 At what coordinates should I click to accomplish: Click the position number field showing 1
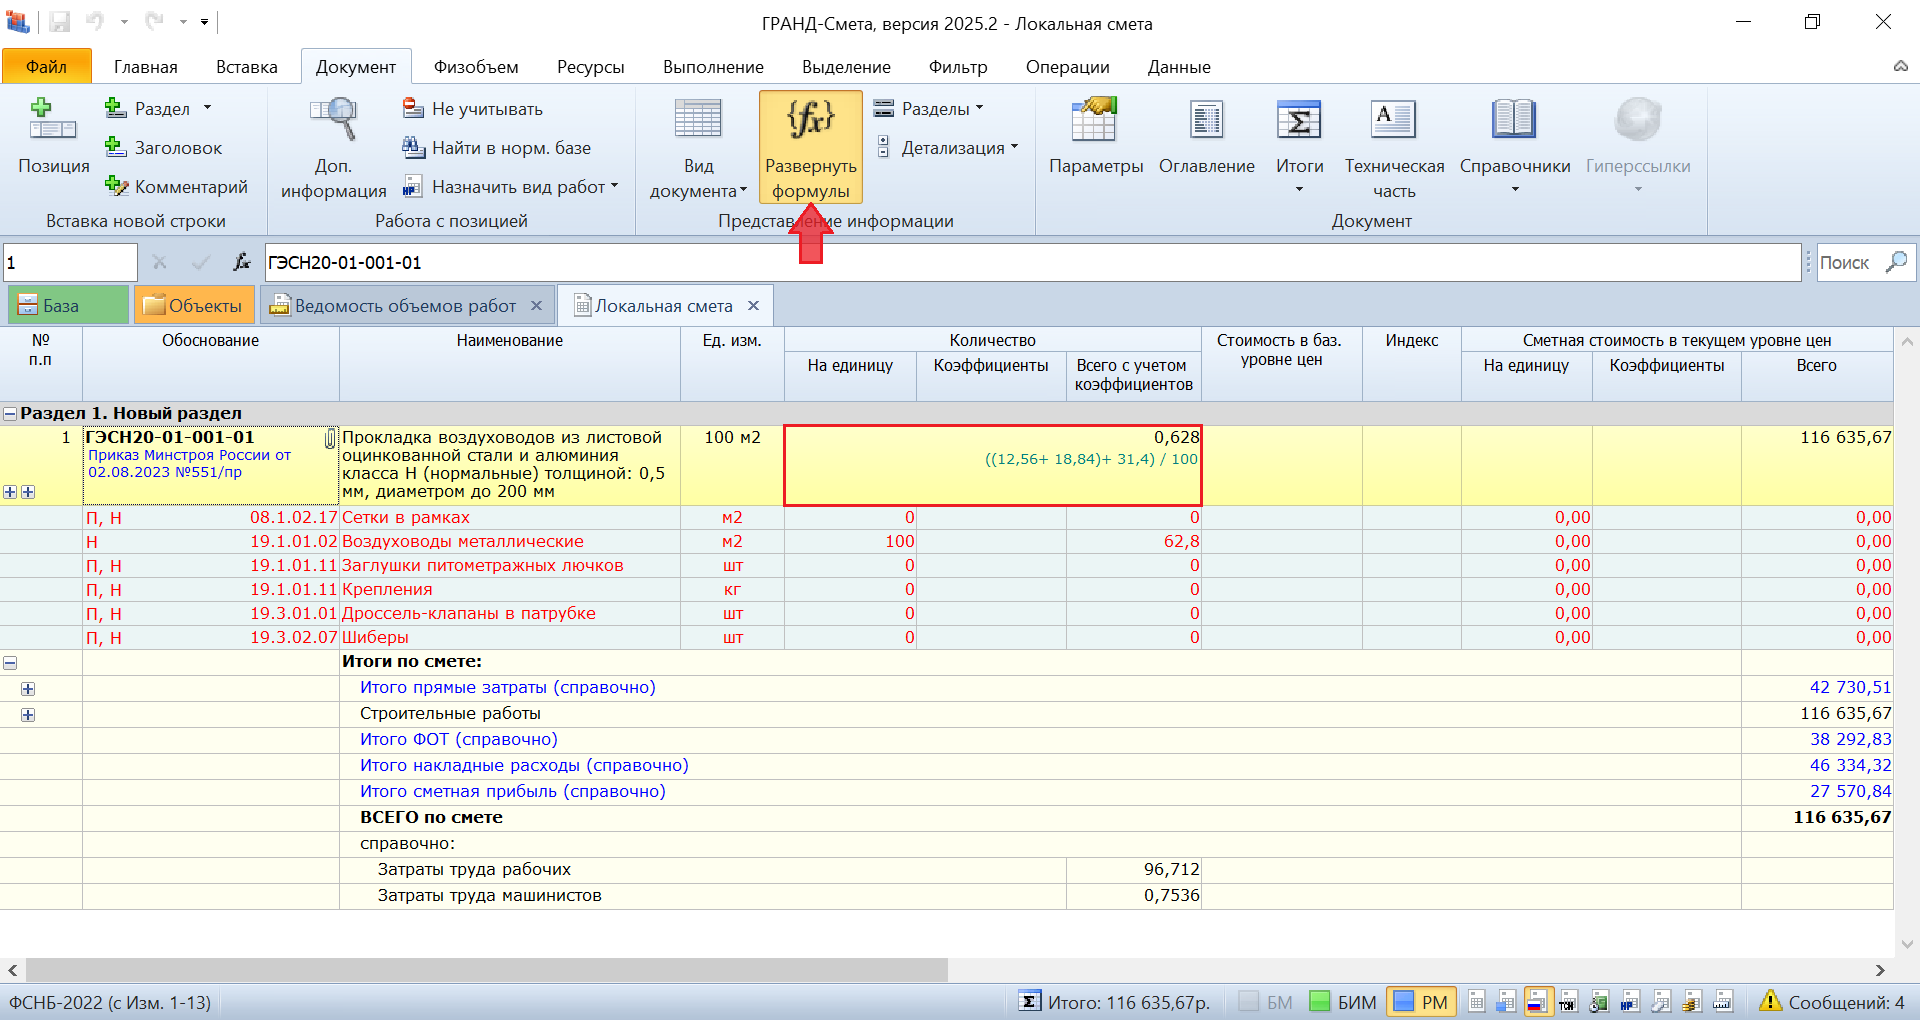70,262
